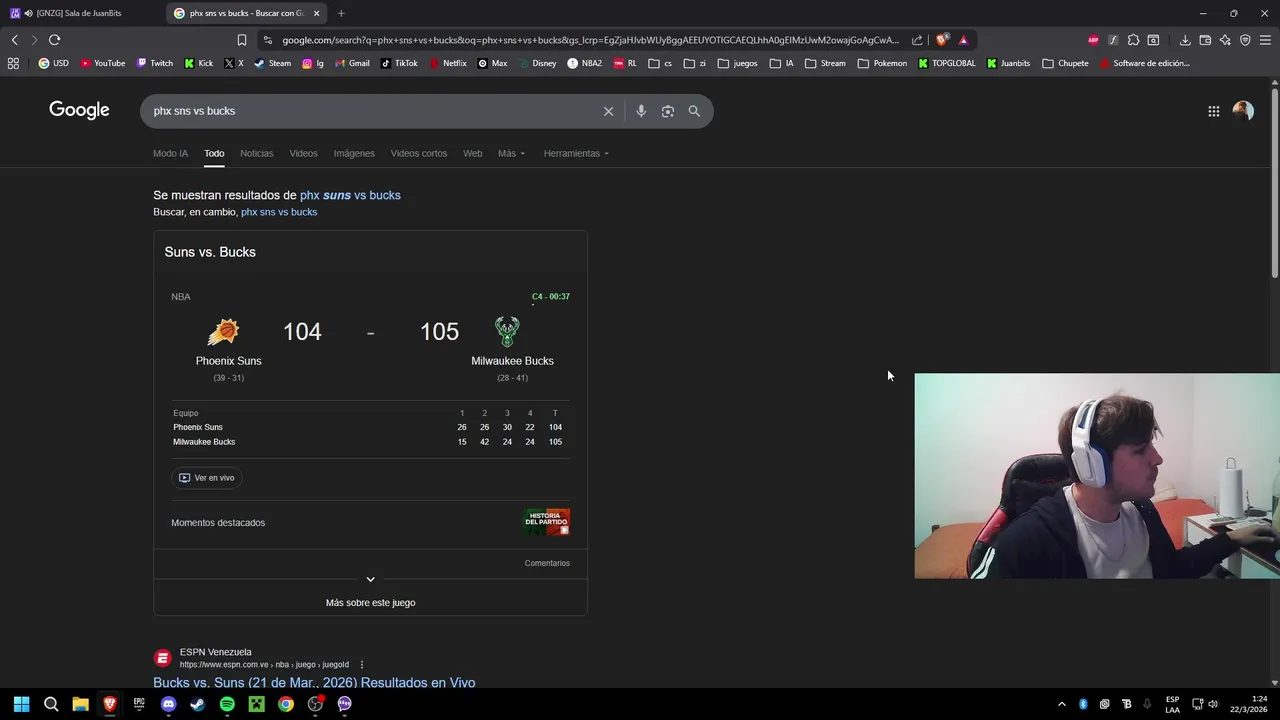Open the Historia del Partido thumbnail
This screenshot has height=720, width=1280.
coord(547,522)
